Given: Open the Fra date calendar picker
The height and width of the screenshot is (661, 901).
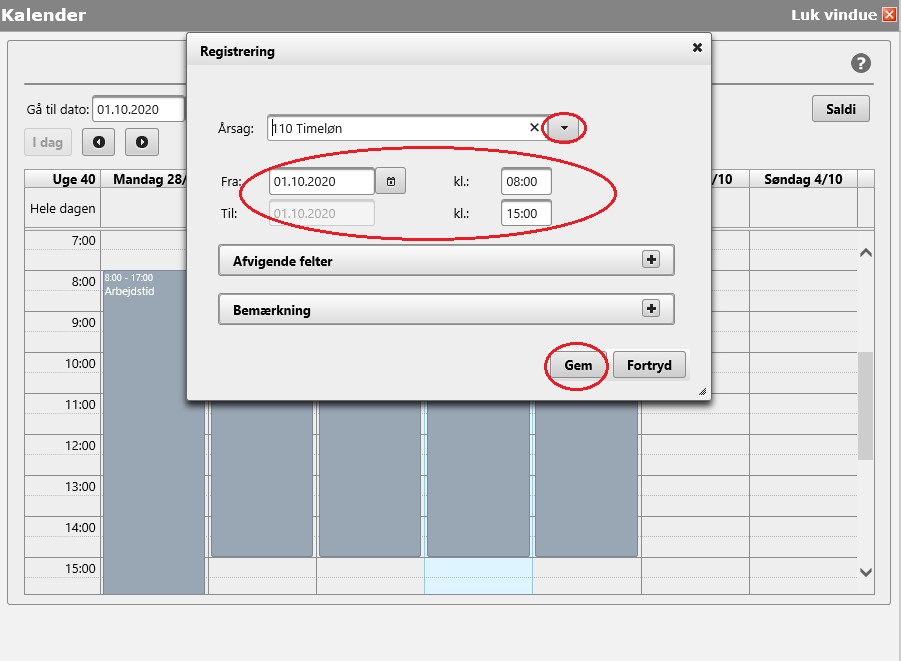Looking at the screenshot, I should point(391,181).
